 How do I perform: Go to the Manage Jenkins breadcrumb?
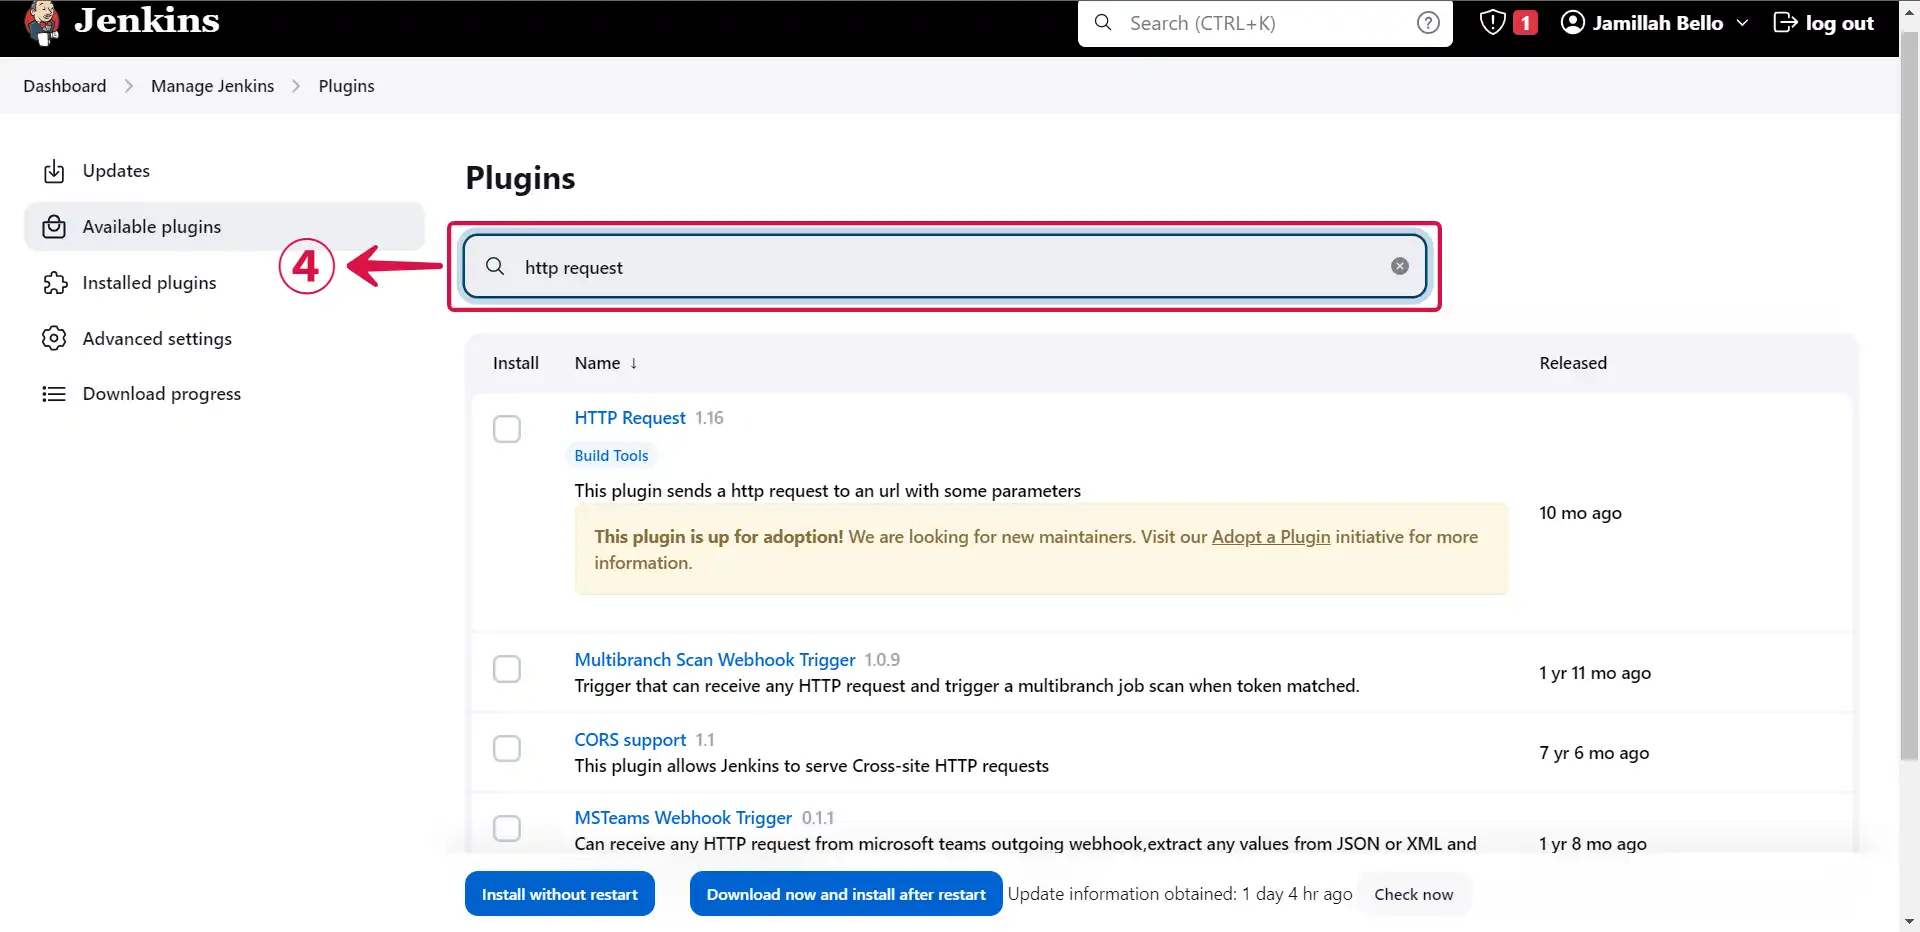212,86
